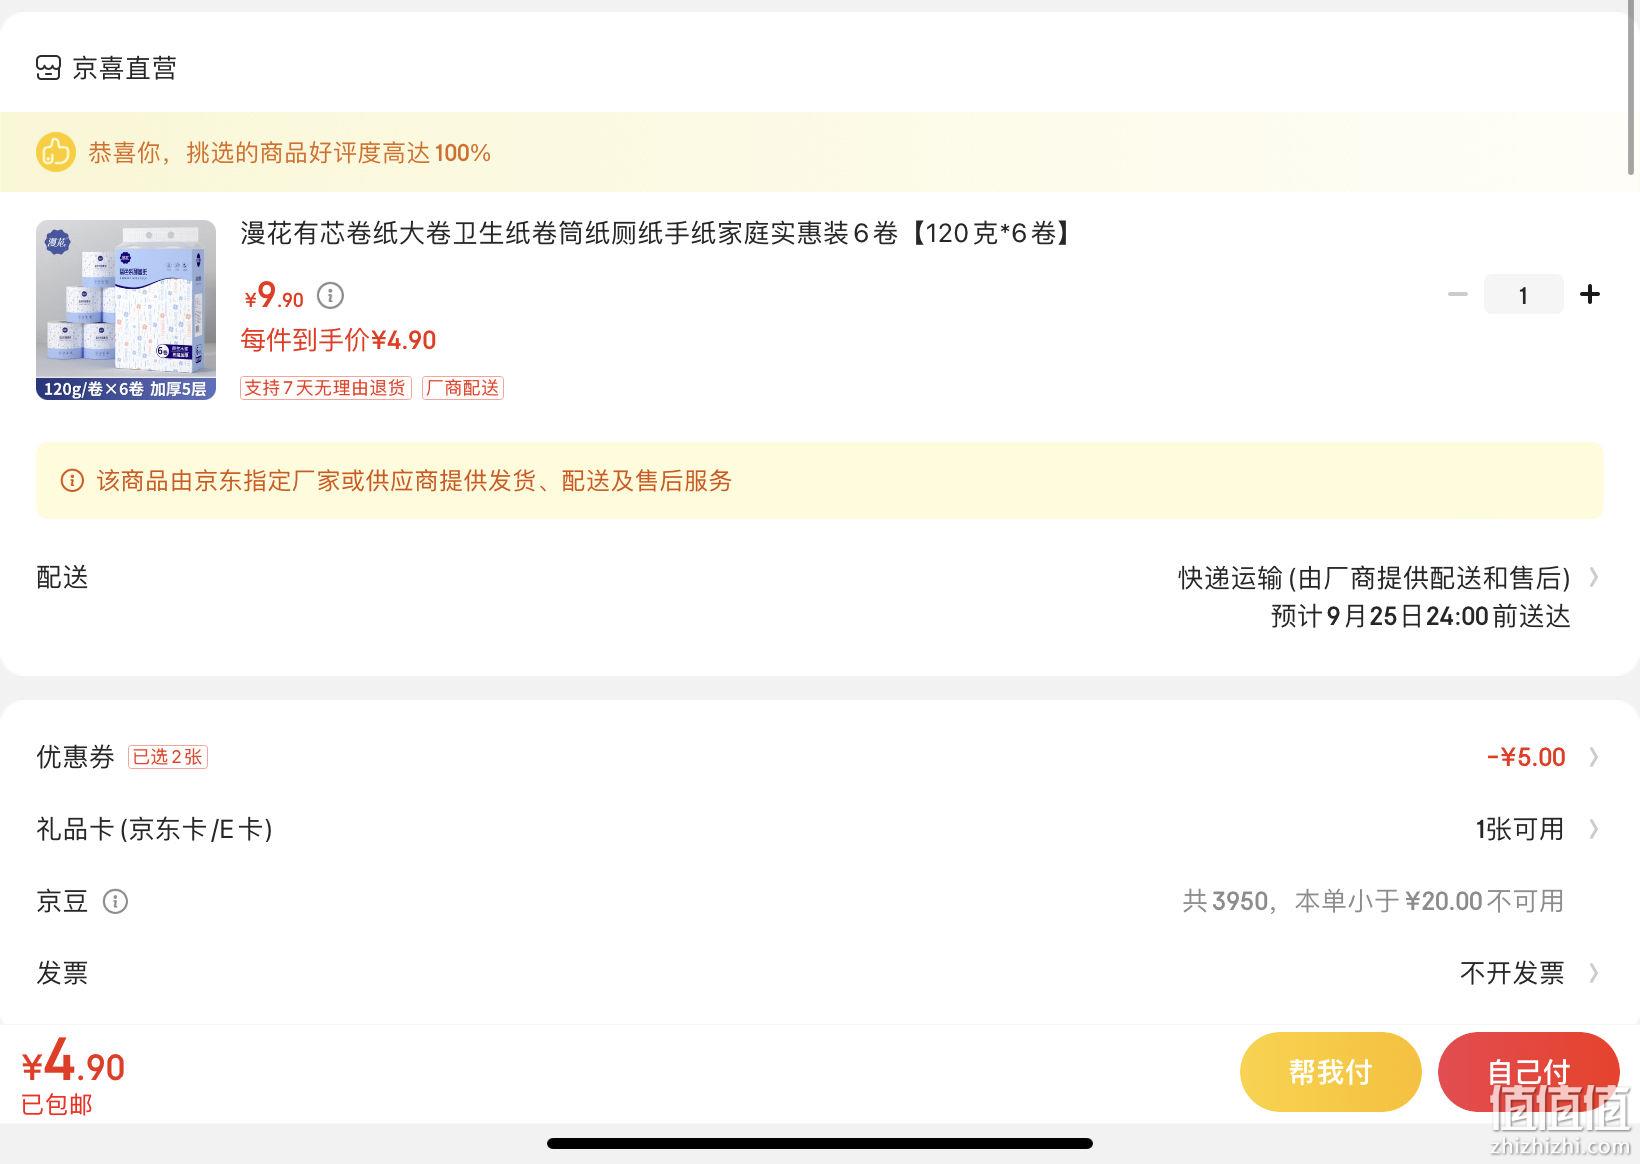Open the price info icon next to ¥9.90
This screenshot has width=1640, height=1164.
point(330,296)
